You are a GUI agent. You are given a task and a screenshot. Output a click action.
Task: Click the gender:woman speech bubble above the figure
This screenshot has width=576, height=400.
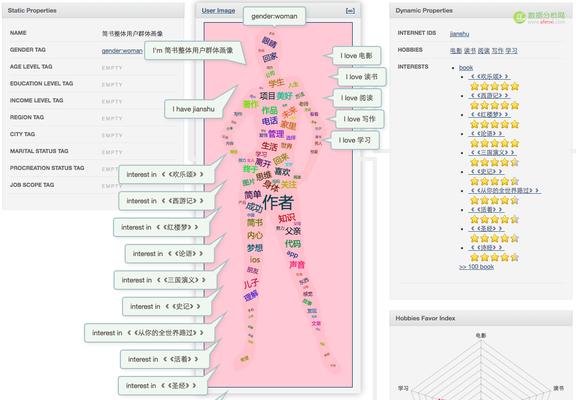point(274,16)
